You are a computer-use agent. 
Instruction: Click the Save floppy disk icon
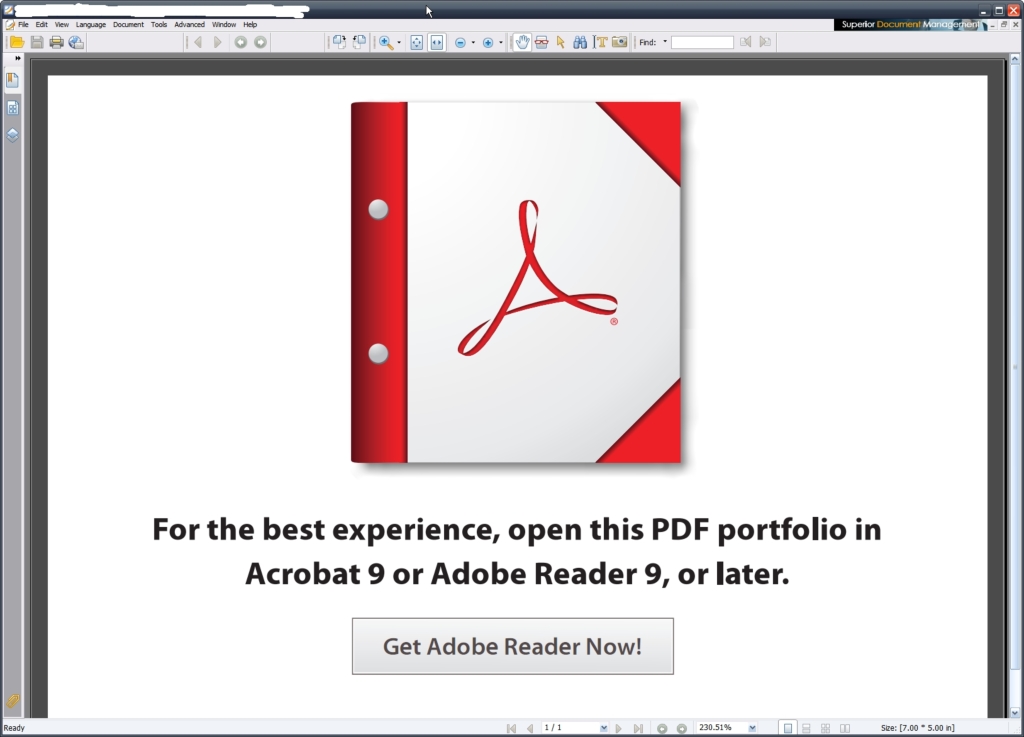tap(37, 42)
